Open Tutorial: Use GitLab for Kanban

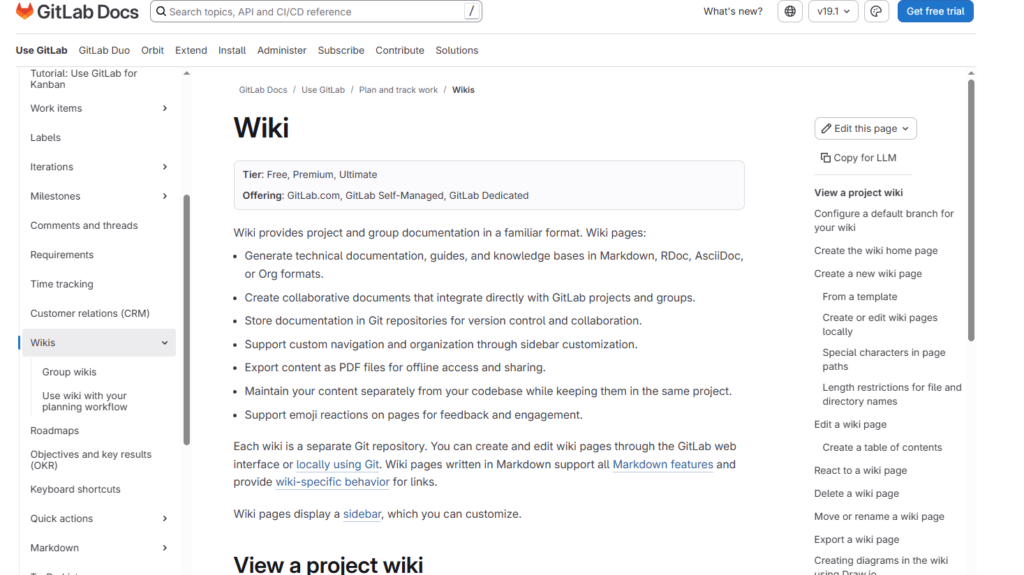pos(84,79)
